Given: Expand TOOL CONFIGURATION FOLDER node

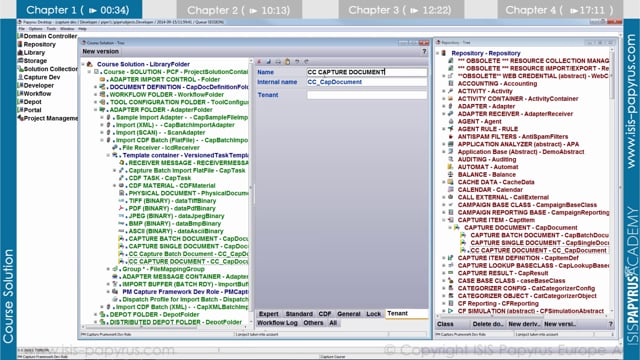Looking at the screenshot, I should (x=96, y=102).
